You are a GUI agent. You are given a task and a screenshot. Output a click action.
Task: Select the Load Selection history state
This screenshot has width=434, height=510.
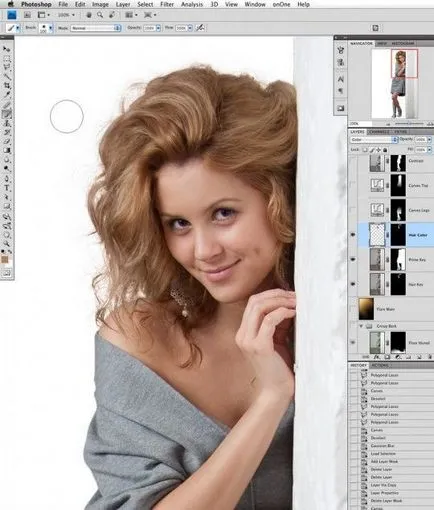[x=383, y=454]
